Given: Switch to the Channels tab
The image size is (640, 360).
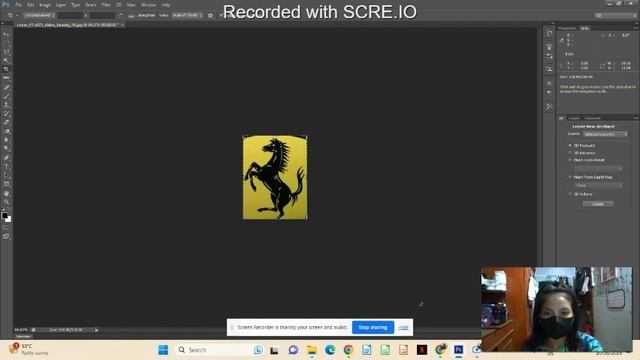Looking at the screenshot, I should tap(592, 118).
